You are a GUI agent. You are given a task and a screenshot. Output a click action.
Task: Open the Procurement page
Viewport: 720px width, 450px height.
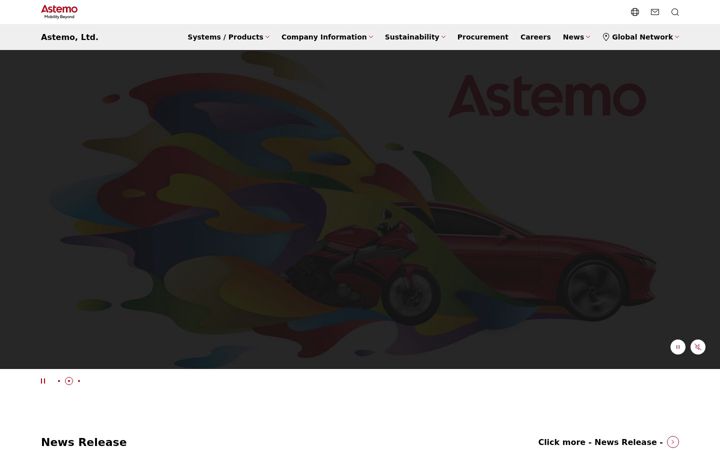483,37
